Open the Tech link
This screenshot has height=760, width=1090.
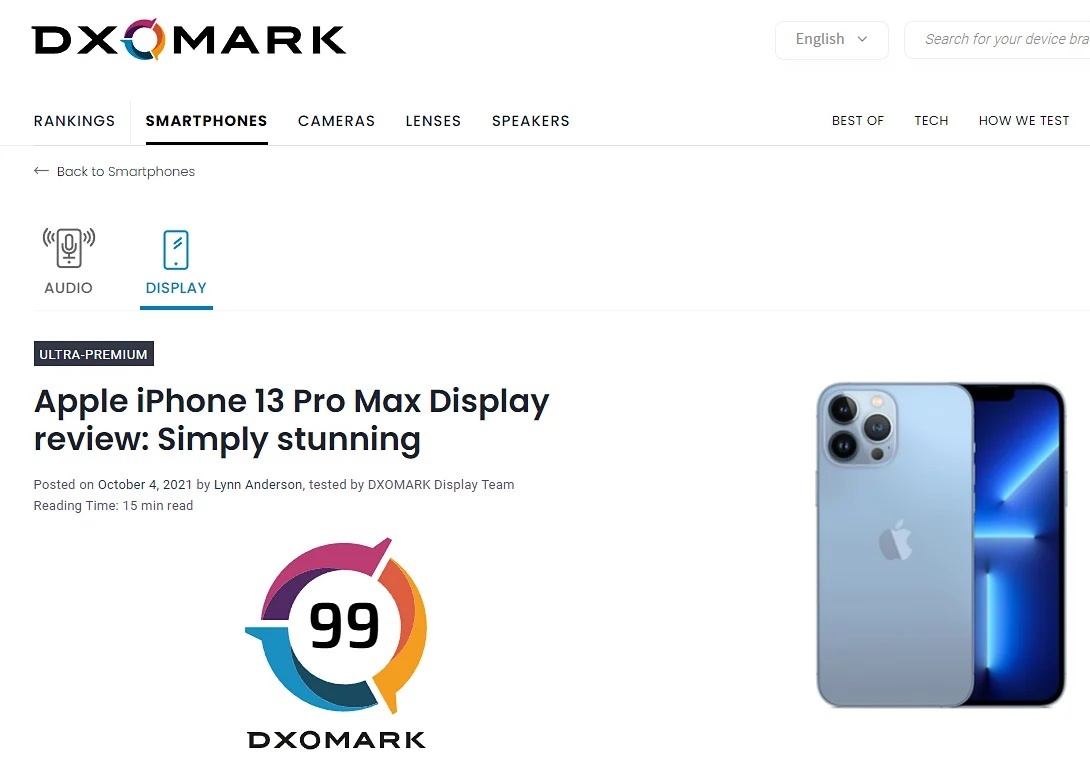pos(932,121)
